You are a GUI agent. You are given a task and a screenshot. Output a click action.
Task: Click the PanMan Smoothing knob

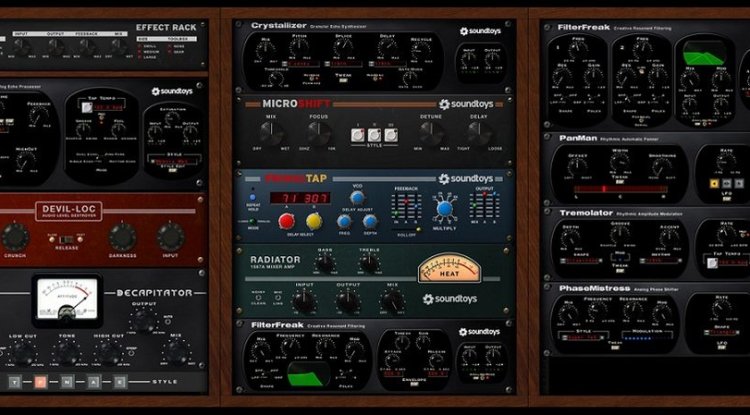[x=662, y=167]
